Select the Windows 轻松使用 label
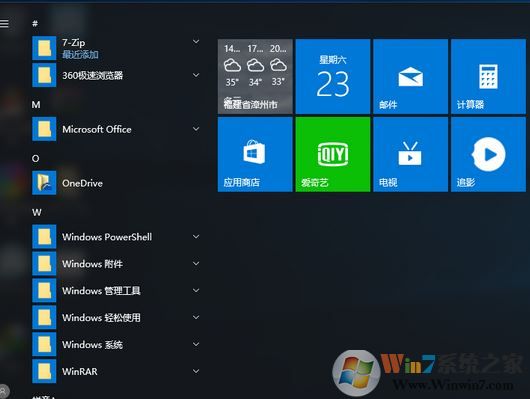Screen dimensions: 530x399 (x=101, y=318)
